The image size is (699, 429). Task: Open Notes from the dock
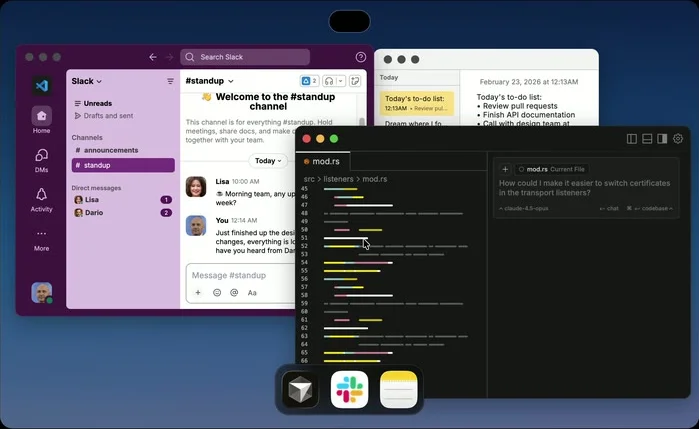399,390
